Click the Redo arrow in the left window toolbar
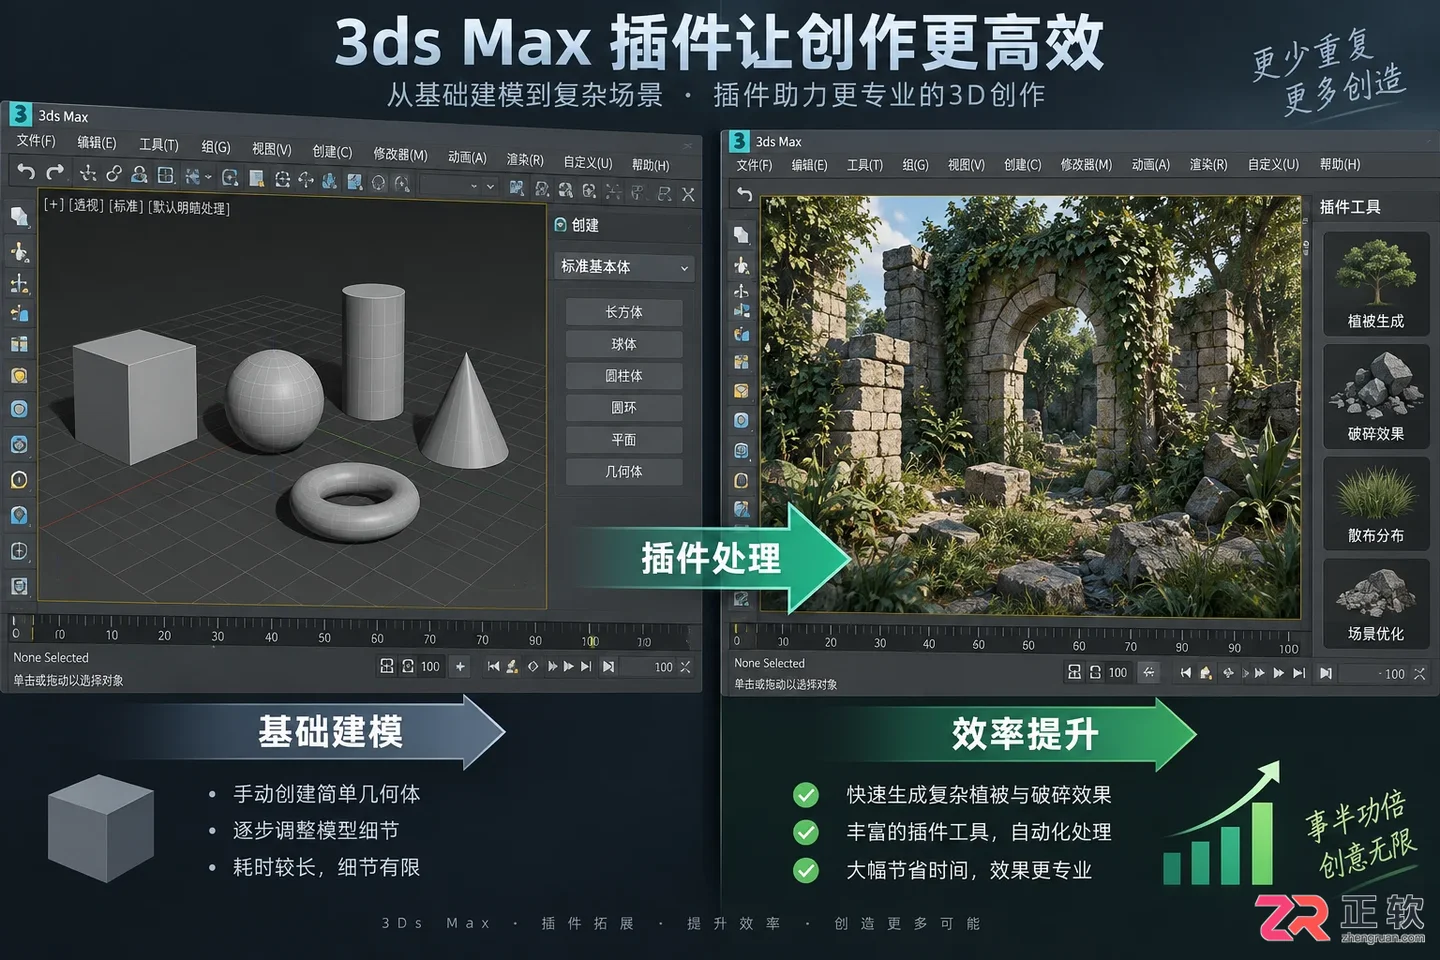This screenshot has height=960, width=1440. (55, 172)
